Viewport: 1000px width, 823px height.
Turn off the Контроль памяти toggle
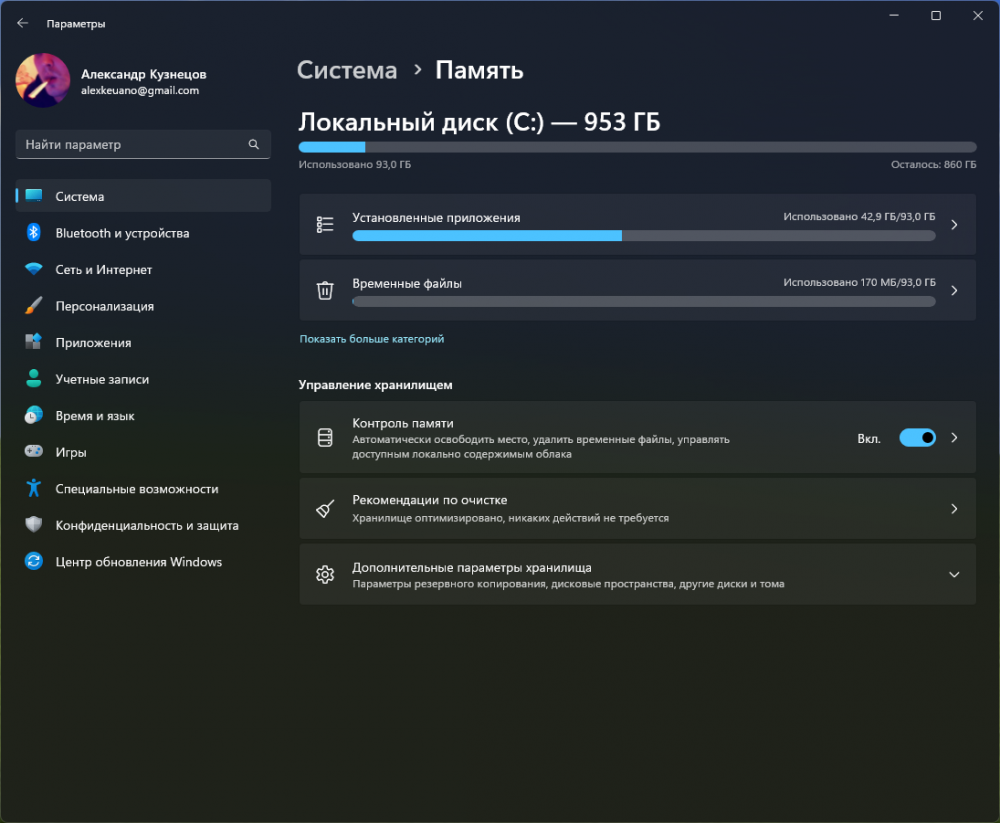tap(917, 438)
